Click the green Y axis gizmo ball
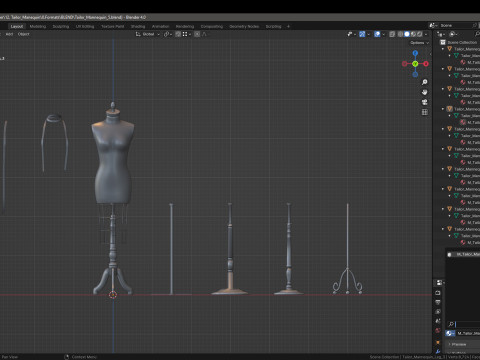 pyautogui.click(x=415, y=64)
